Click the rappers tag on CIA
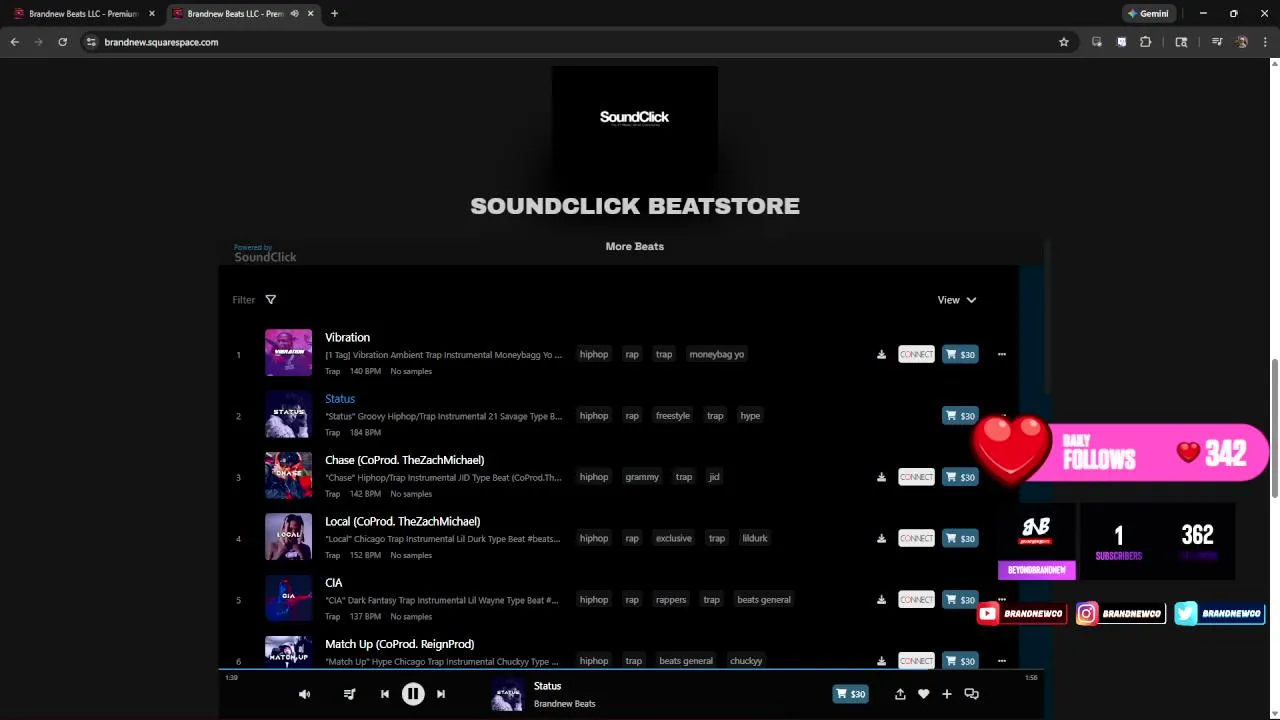This screenshot has height=720, width=1280. (671, 600)
